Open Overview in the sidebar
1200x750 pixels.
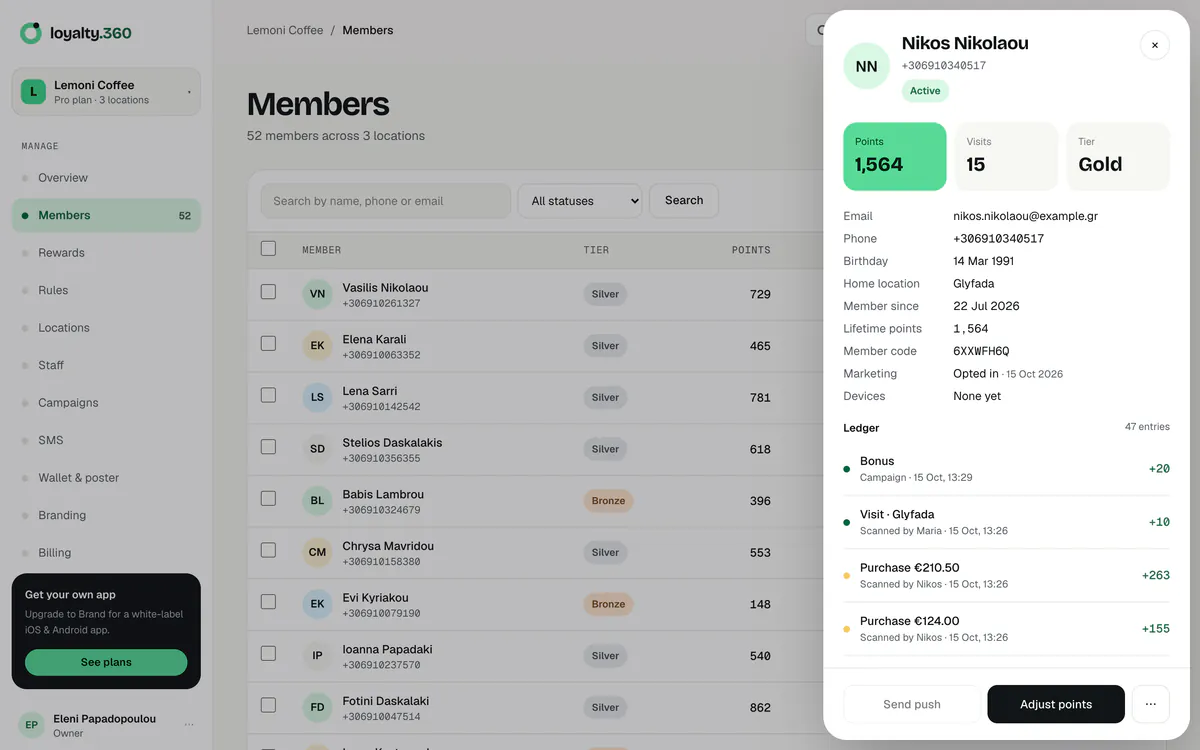106,178
